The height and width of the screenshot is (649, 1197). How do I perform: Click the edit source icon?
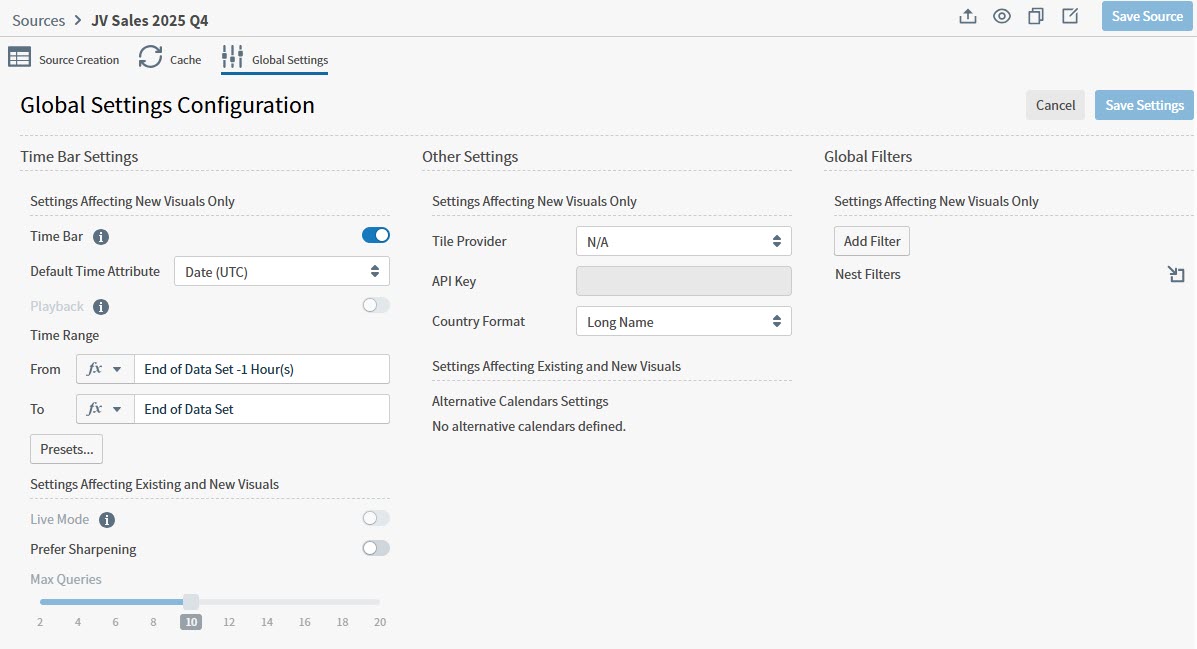(x=1069, y=16)
